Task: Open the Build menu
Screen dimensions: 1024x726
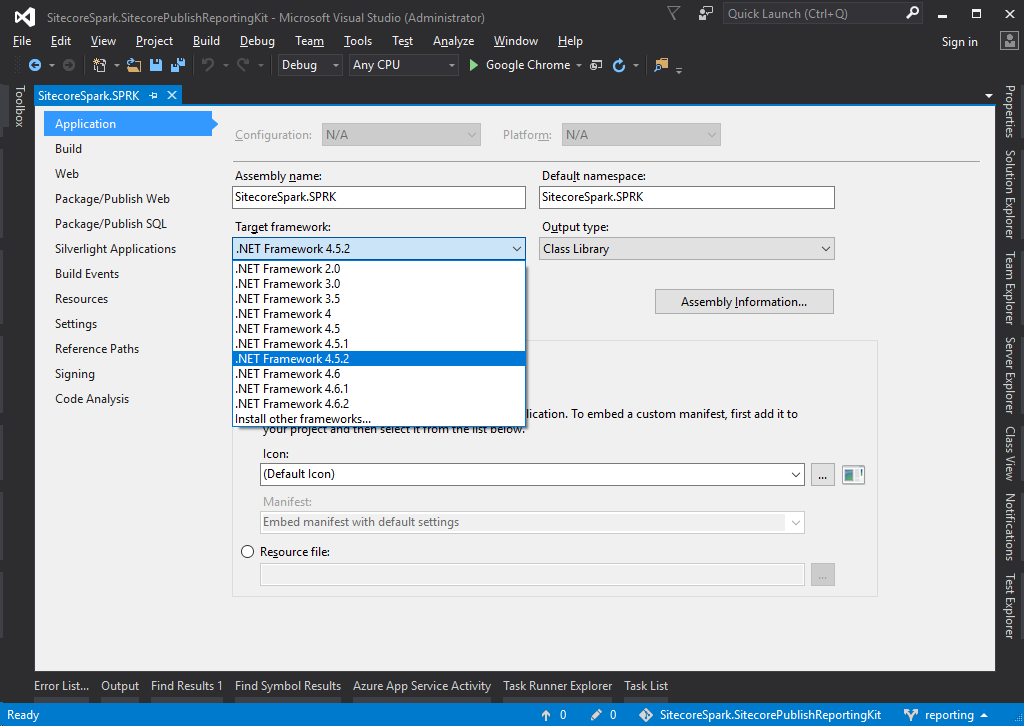Action: [x=206, y=41]
